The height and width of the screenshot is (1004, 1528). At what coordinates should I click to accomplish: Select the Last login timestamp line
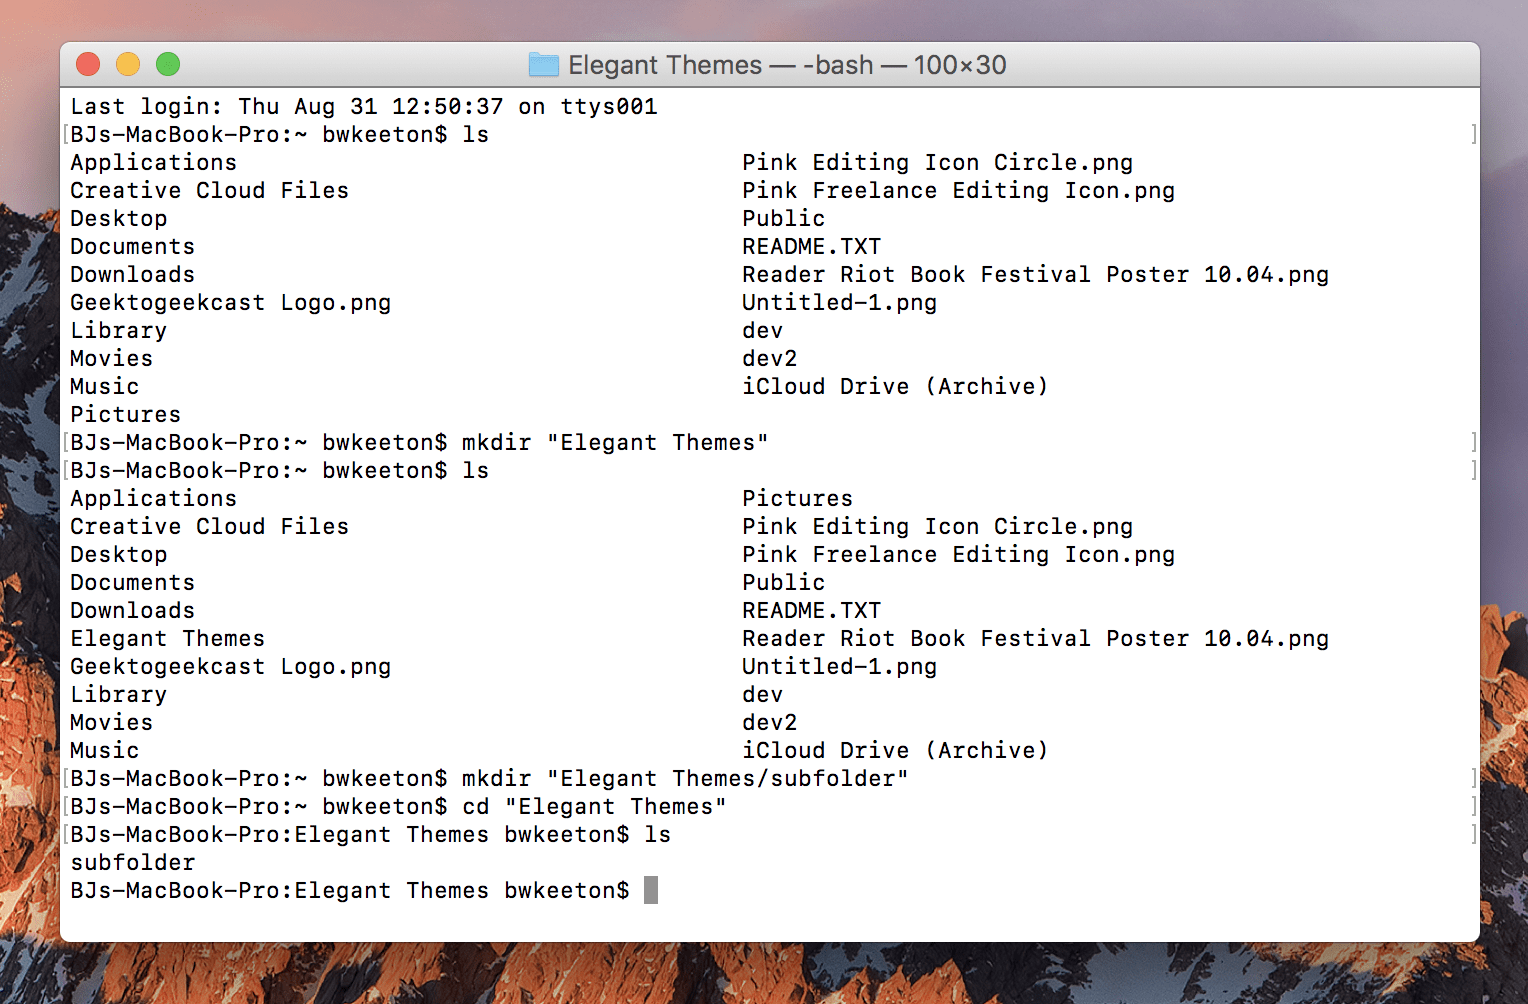(x=362, y=106)
